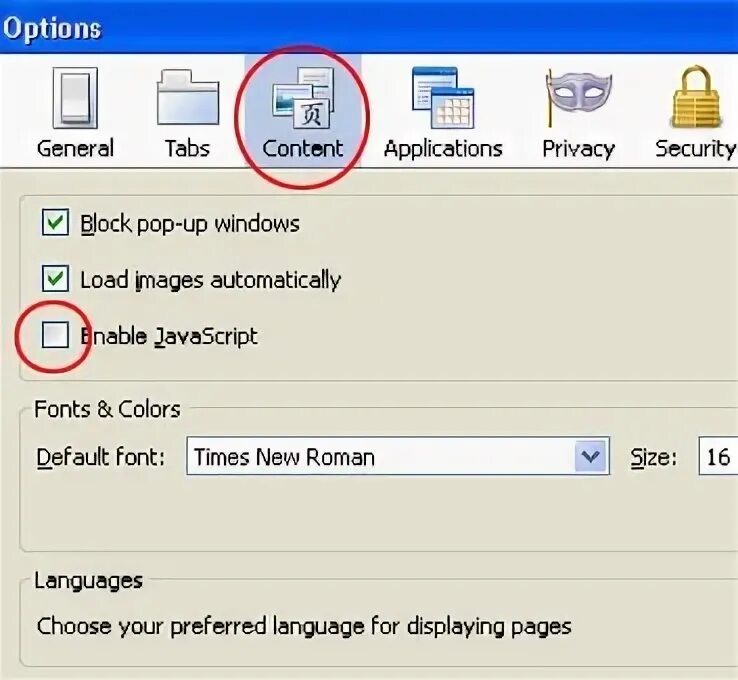
Task: Open the Times New Roman font combo box
Action: (x=380, y=458)
